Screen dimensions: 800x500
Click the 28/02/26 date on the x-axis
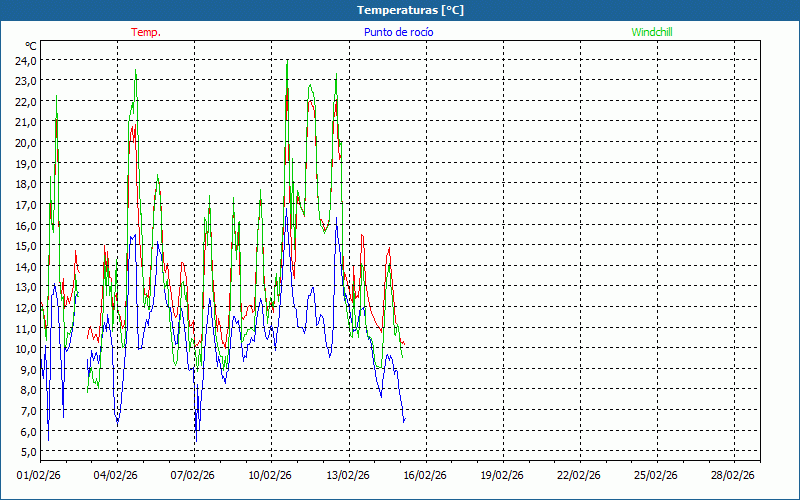click(733, 476)
